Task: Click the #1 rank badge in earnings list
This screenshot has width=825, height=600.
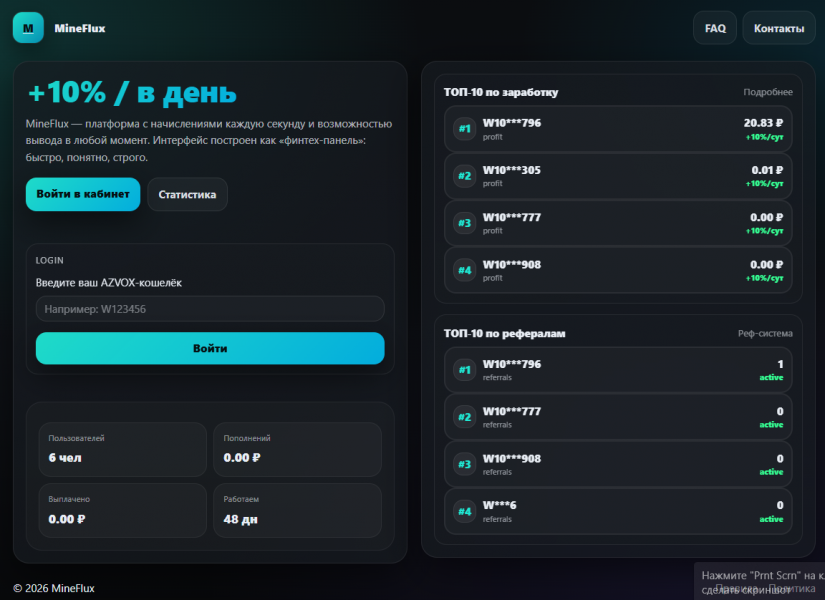Action: [464, 129]
